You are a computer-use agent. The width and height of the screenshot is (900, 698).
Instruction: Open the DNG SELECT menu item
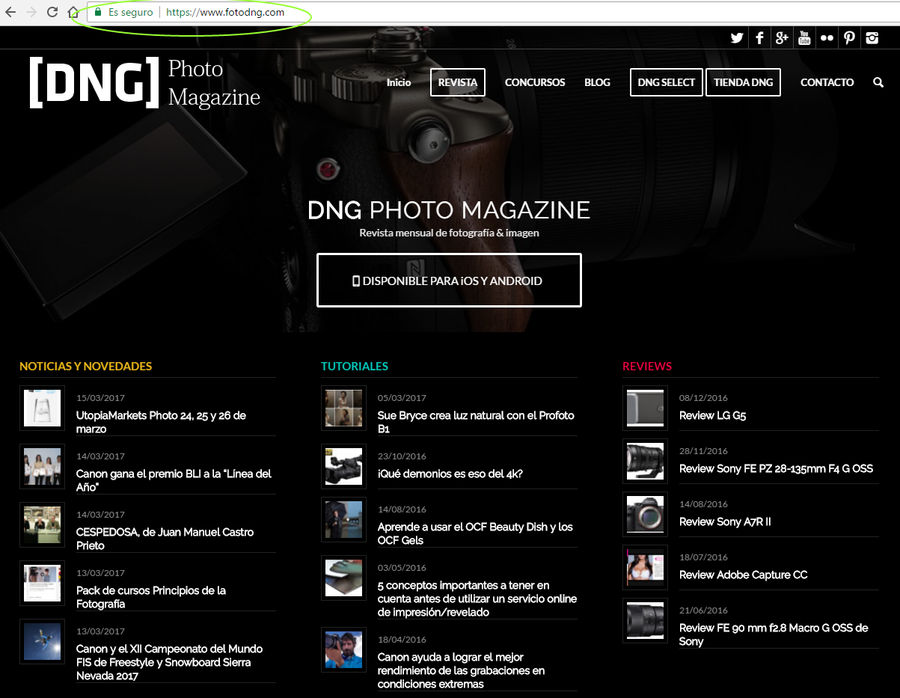point(666,83)
